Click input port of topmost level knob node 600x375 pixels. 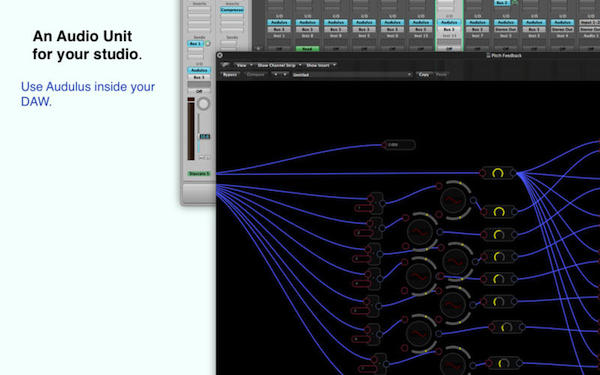pos(483,173)
